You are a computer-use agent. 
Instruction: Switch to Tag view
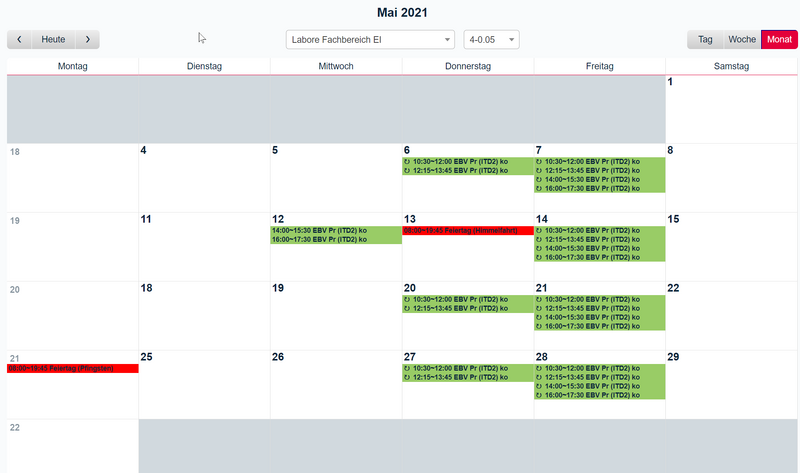coord(705,39)
